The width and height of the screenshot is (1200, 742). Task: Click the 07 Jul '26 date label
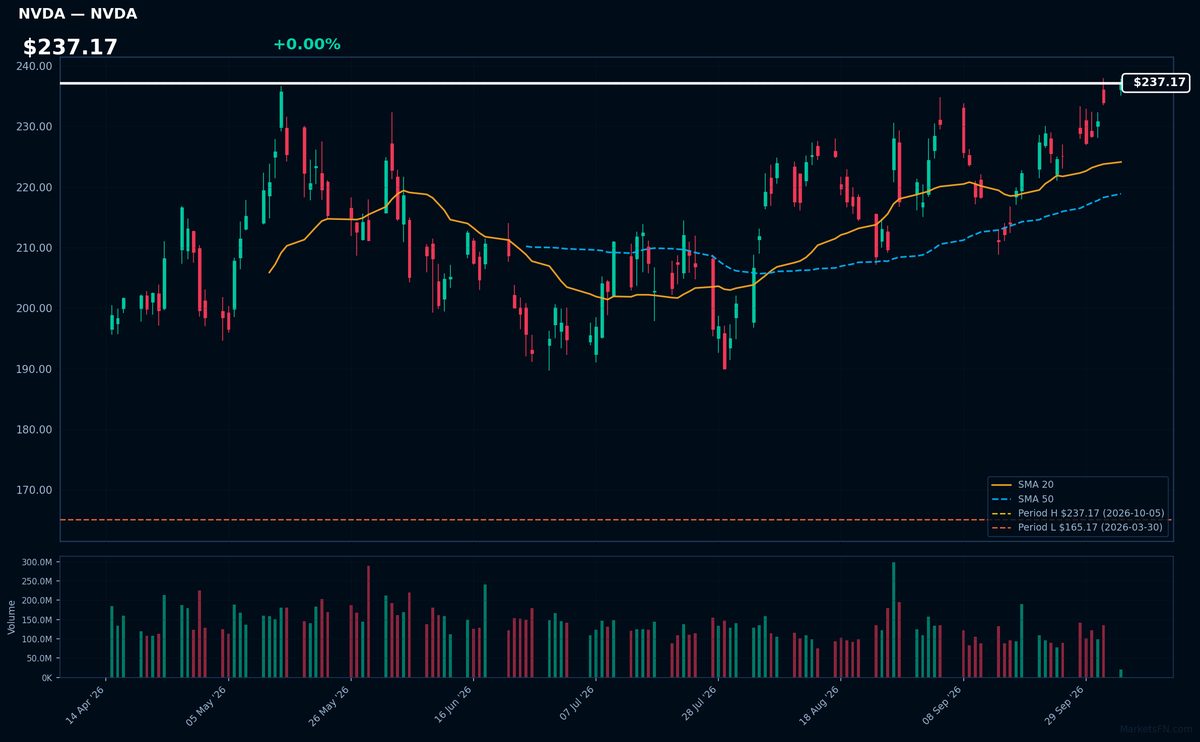pos(574,706)
